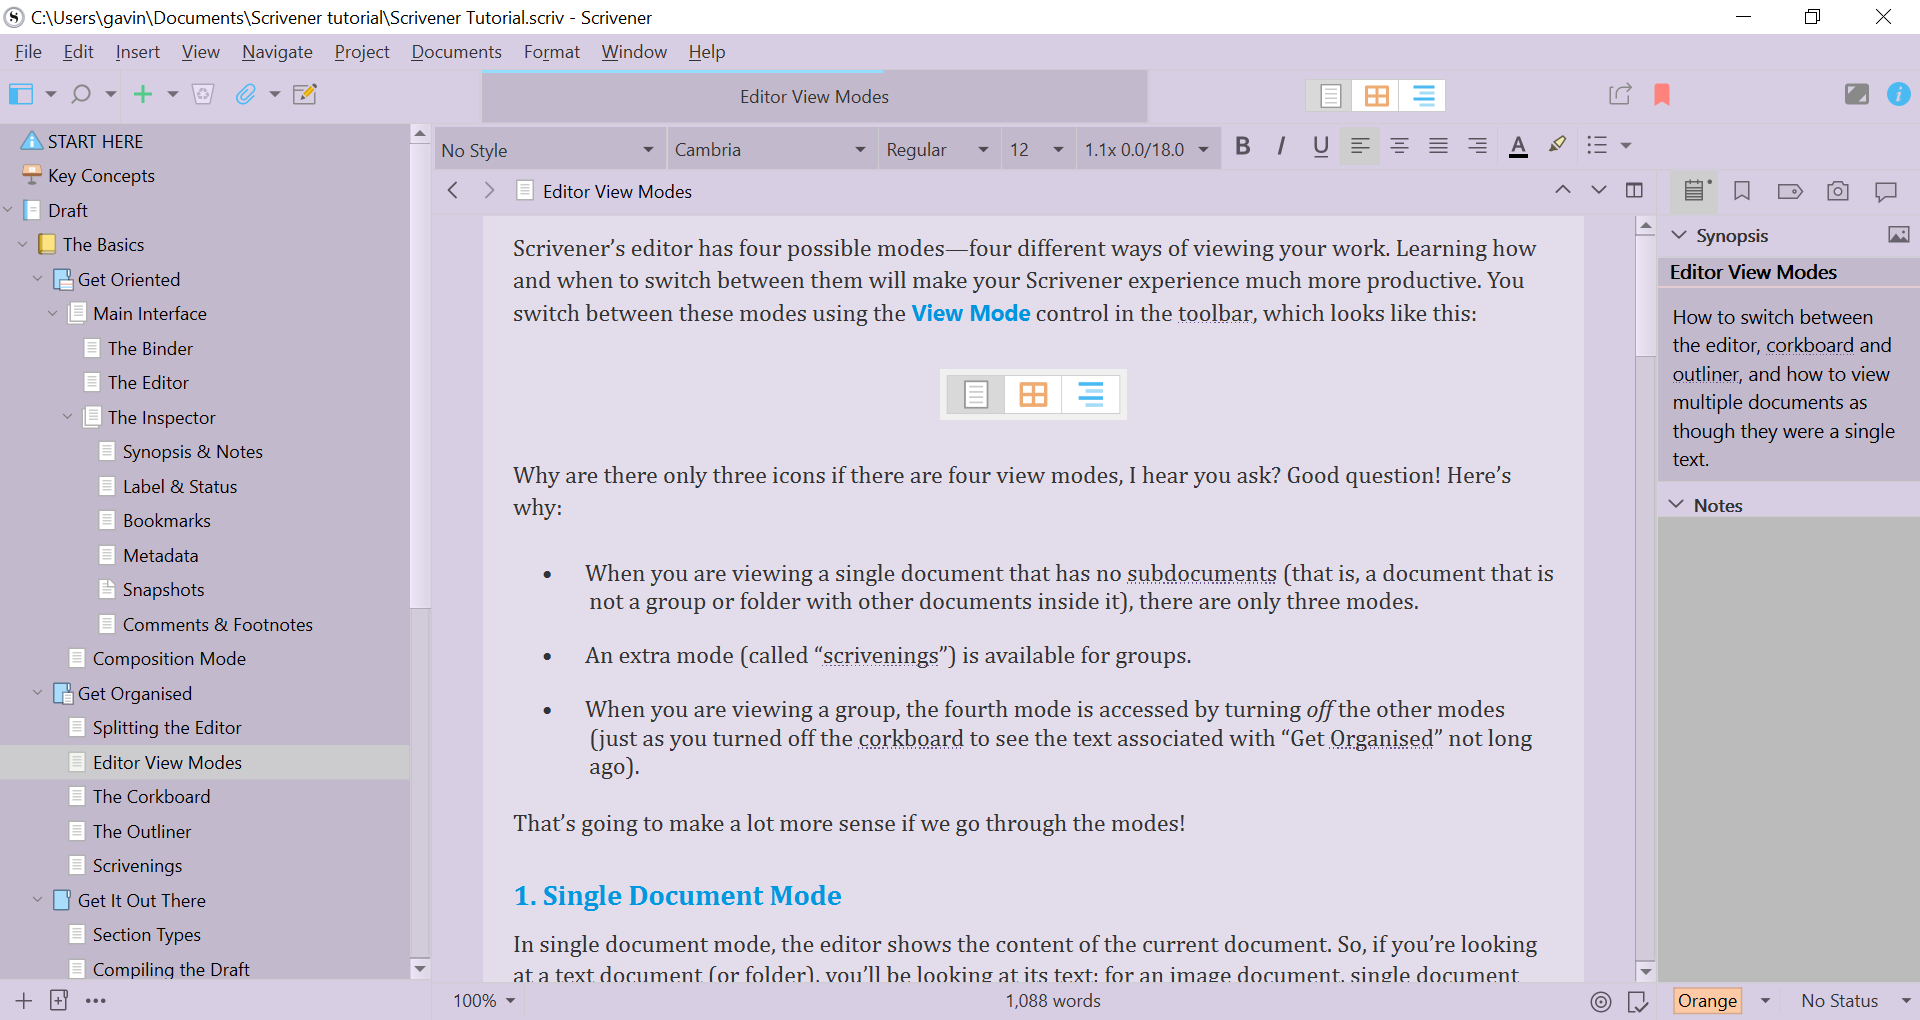Add a new document with plus icon
Viewport: 1920px width, 1020px height.
pos(143,94)
